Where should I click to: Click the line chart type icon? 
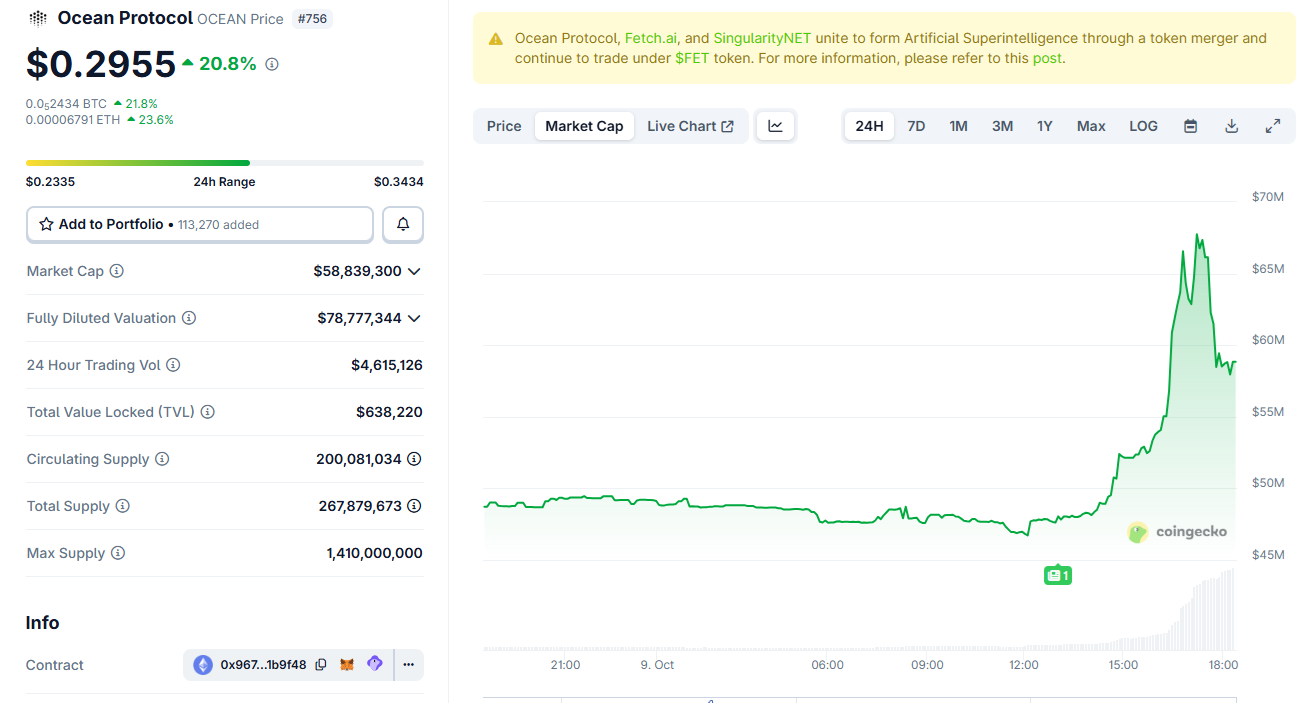[x=775, y=126]
